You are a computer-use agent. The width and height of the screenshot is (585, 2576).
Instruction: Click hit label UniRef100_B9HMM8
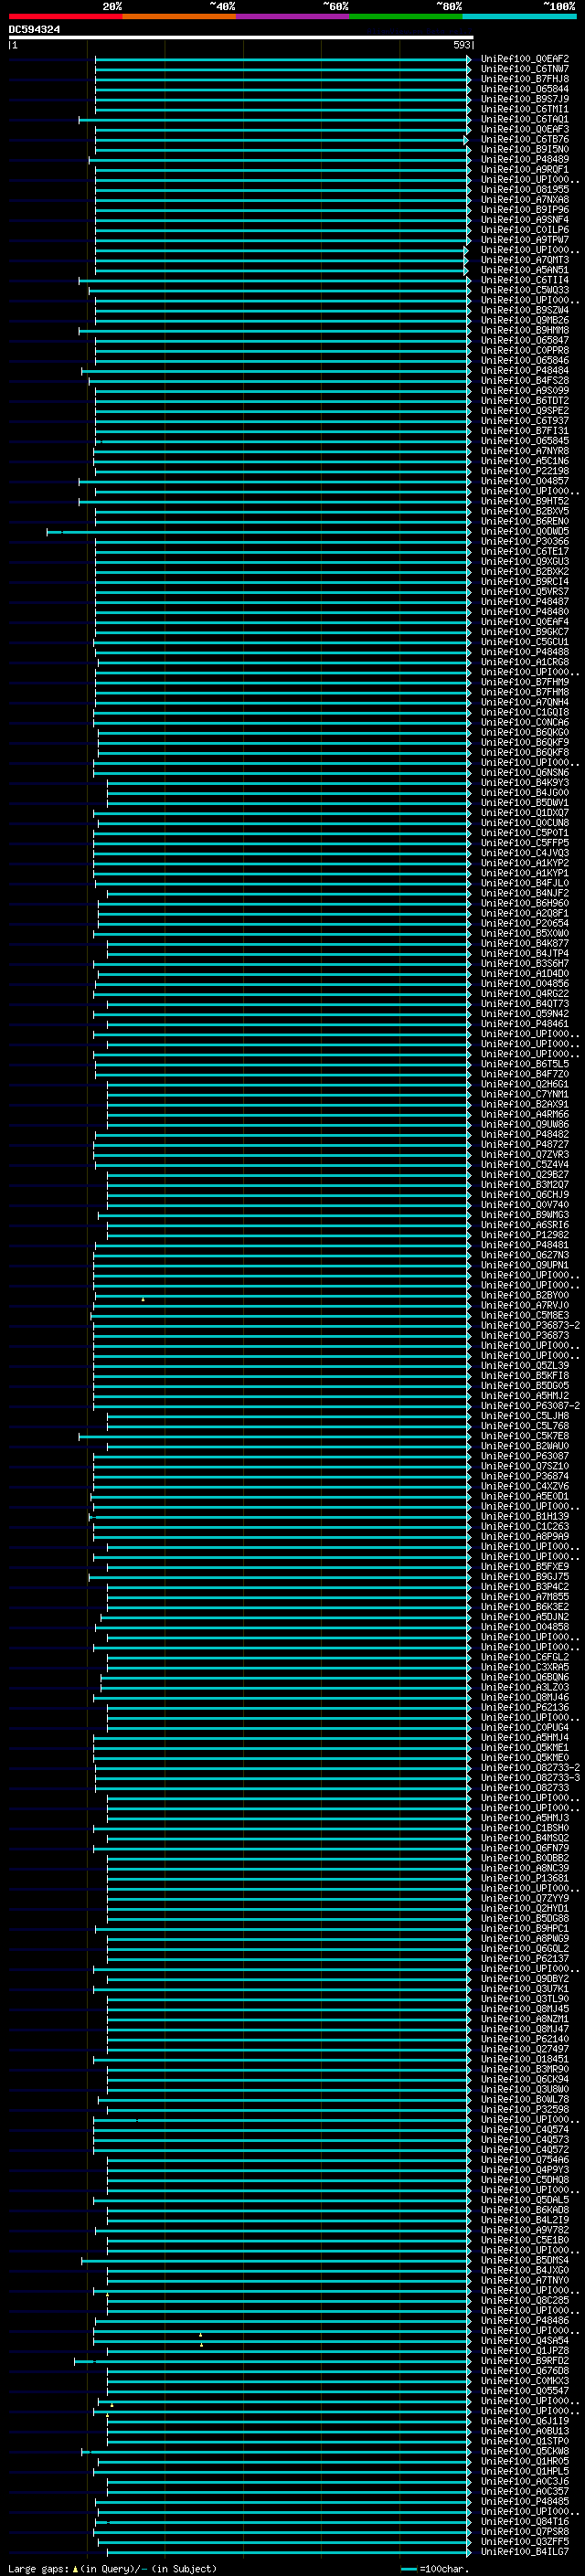click(x=525, y=330)
